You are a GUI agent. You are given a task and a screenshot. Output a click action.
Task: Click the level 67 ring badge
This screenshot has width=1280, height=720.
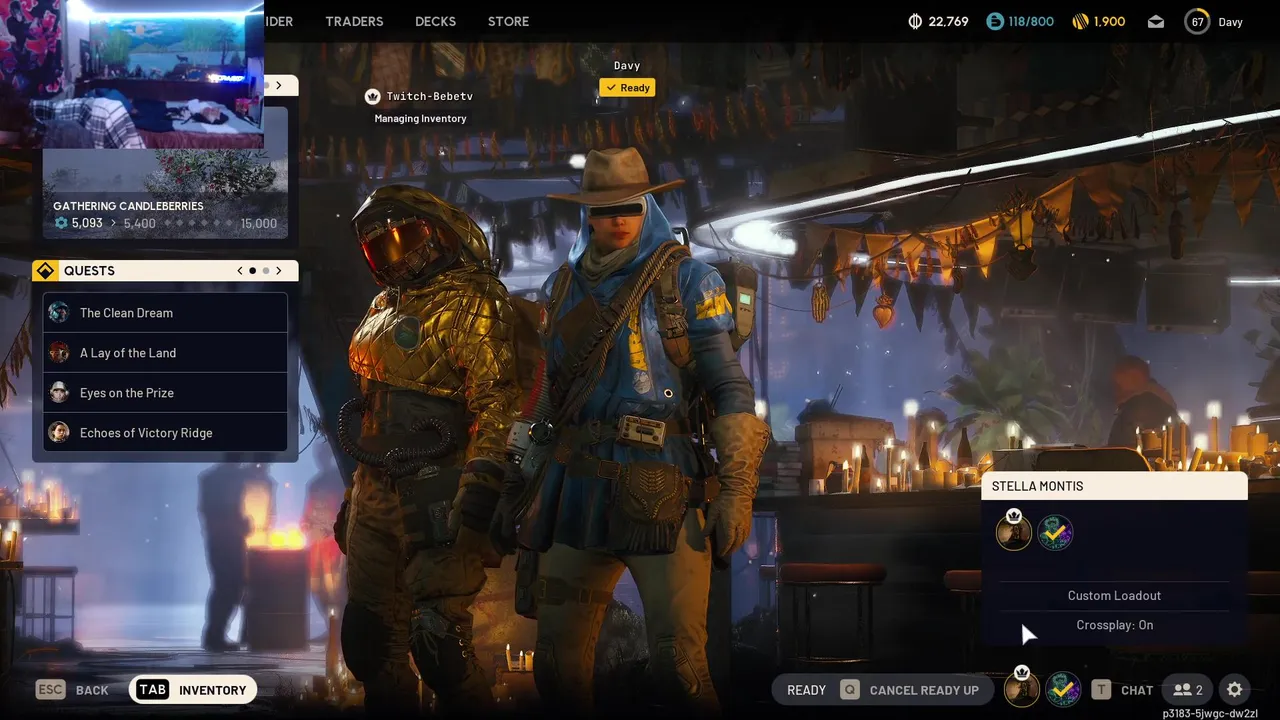(x=1197, y=21)
